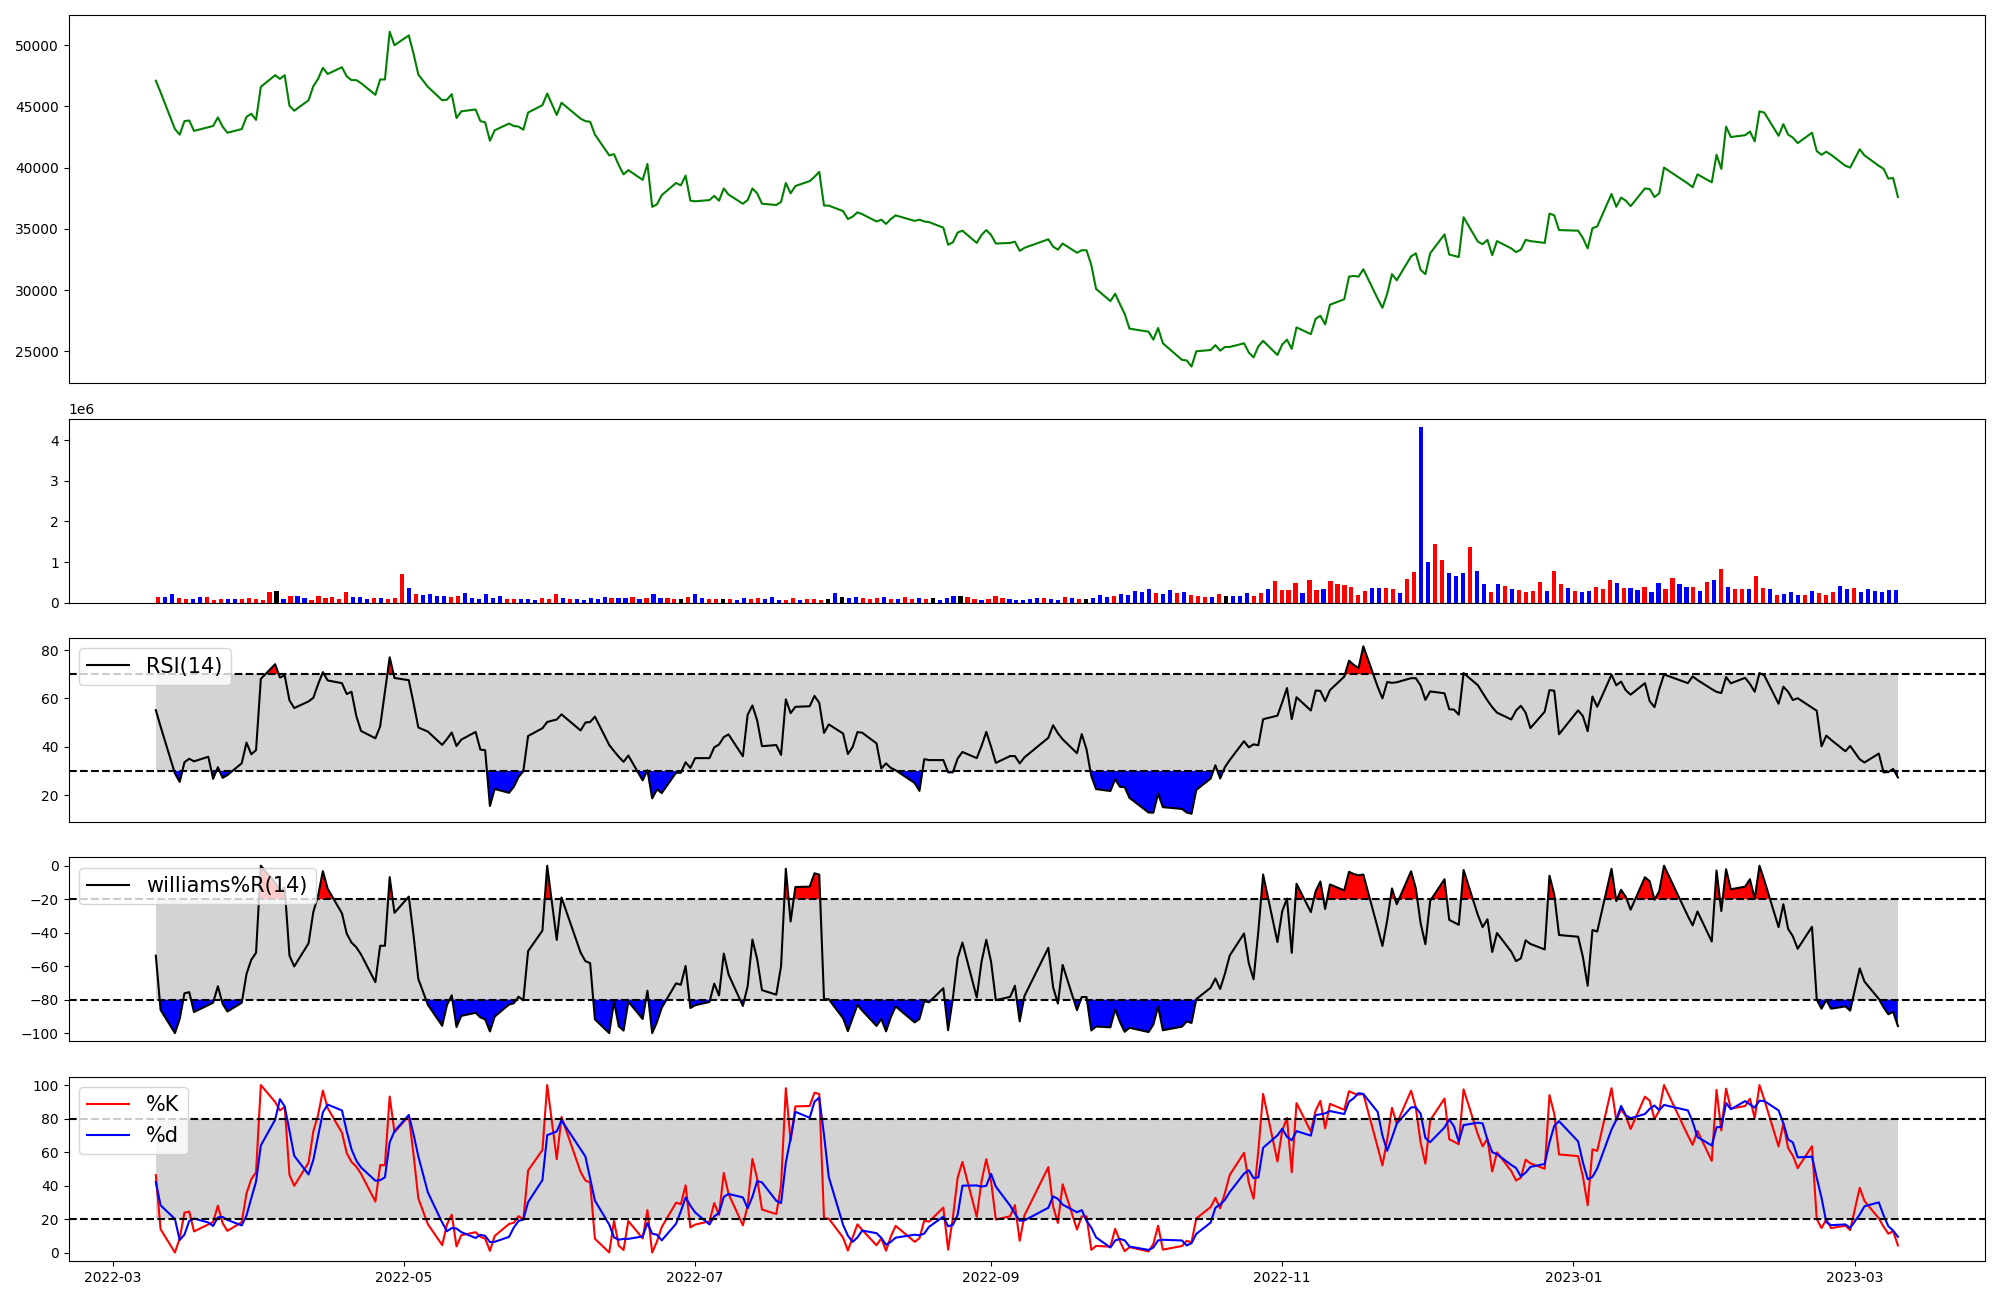Click the 2022-03 x-axis date label

click(113, 1277)
